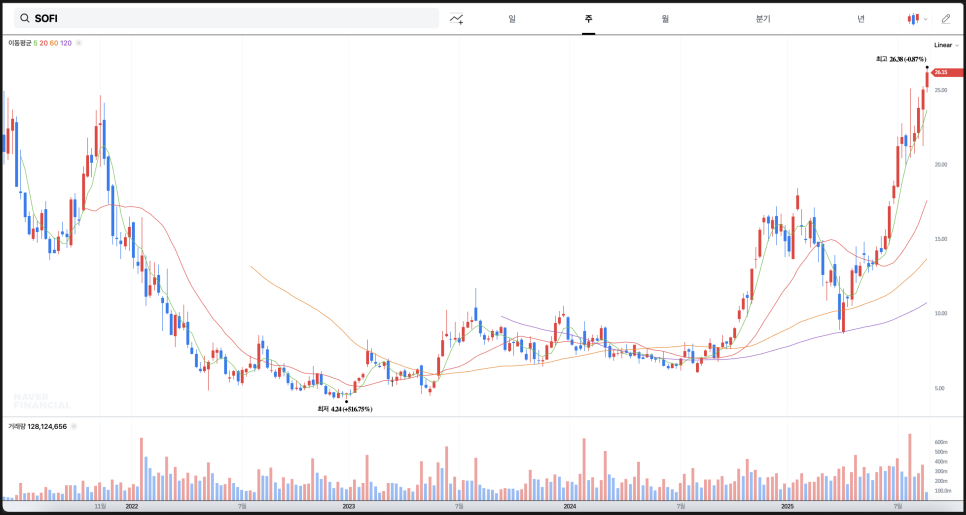The width and height of the screenshot is (966, 515).
Task: Switch to the daily 일 tab
Action: 512,18
